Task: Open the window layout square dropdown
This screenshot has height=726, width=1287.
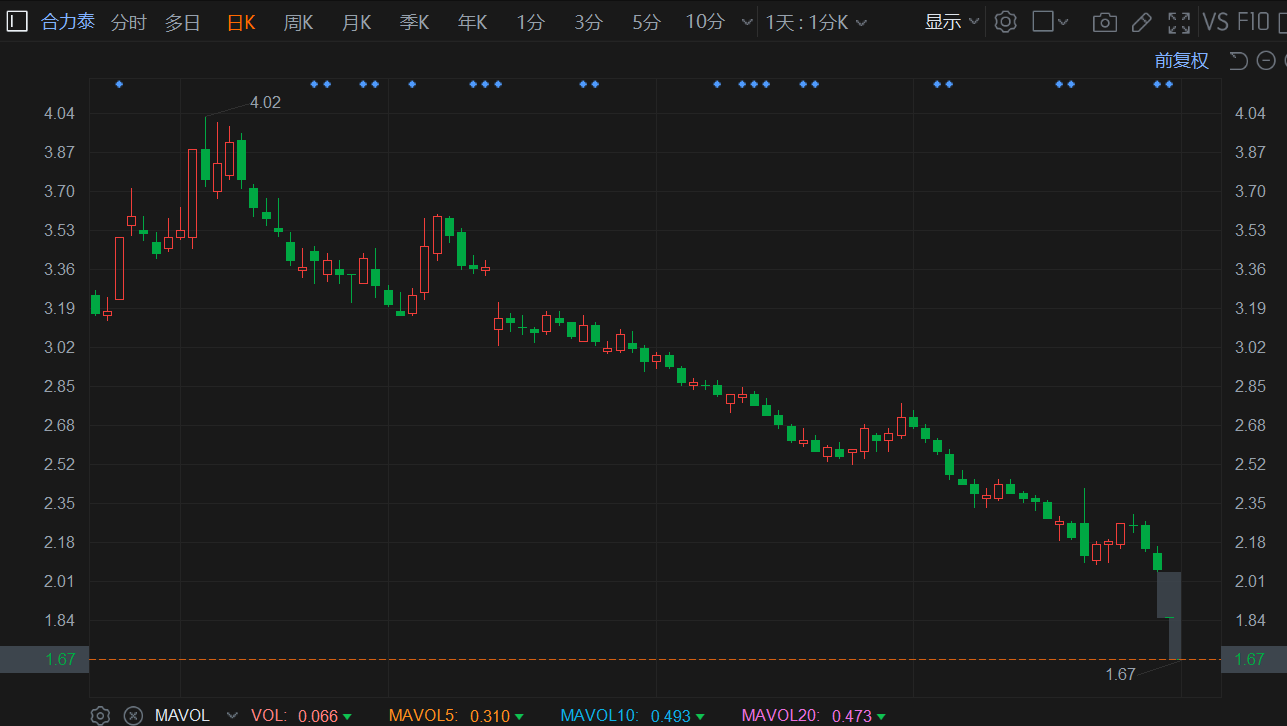Action: [1050, 22]
